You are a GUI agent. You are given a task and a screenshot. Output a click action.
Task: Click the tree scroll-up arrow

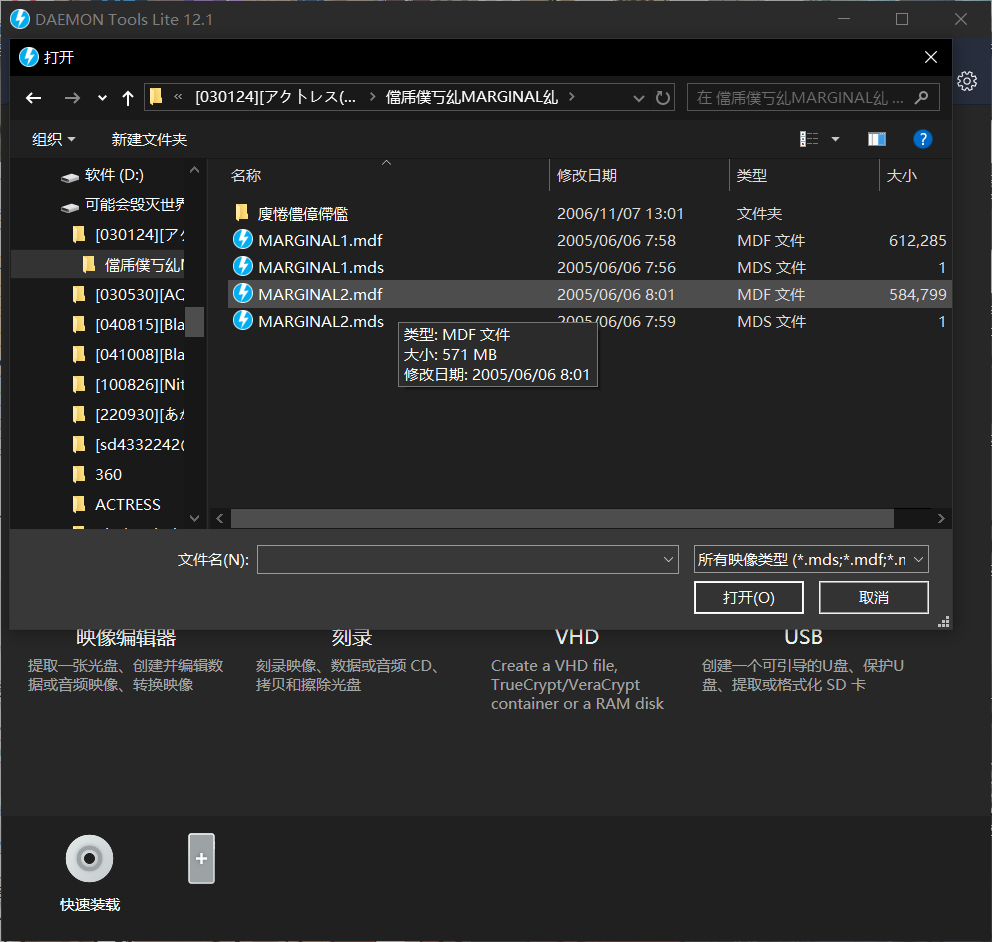point(194,170)
